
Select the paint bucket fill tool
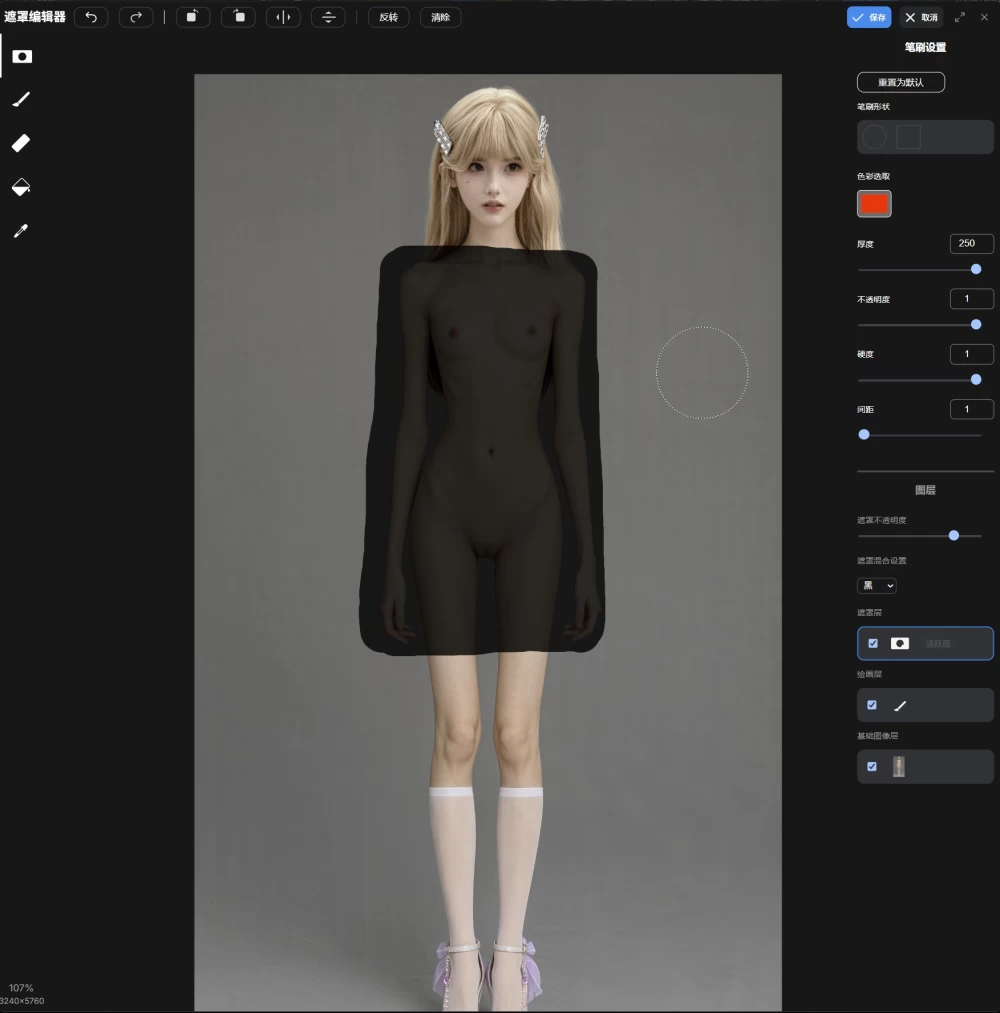coord(21,187)
